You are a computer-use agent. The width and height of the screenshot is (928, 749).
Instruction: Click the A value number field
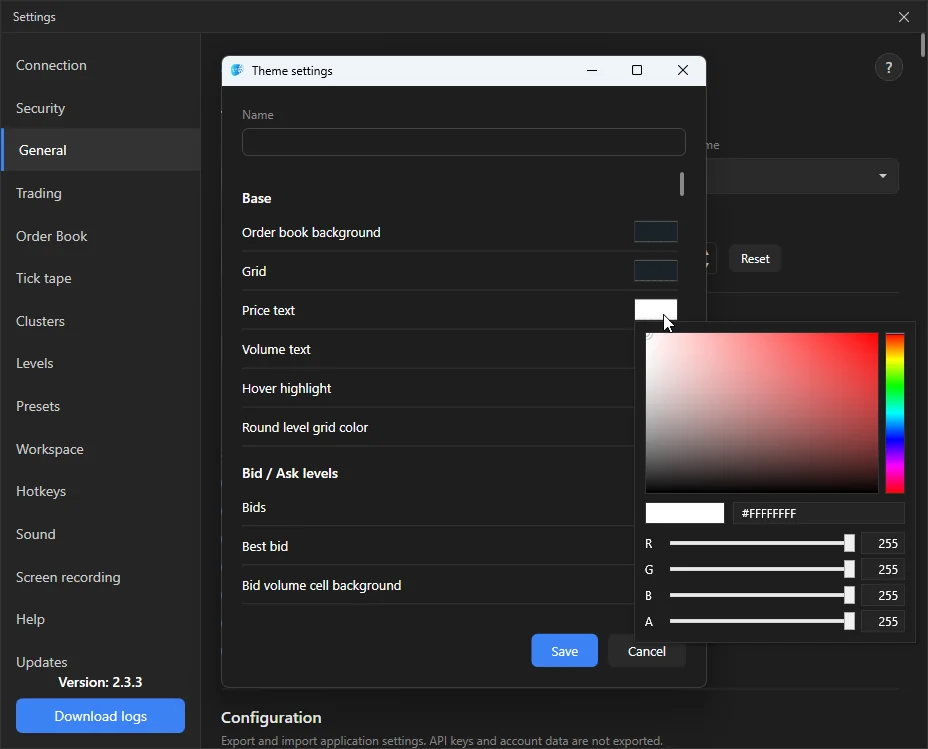(882, 621)
